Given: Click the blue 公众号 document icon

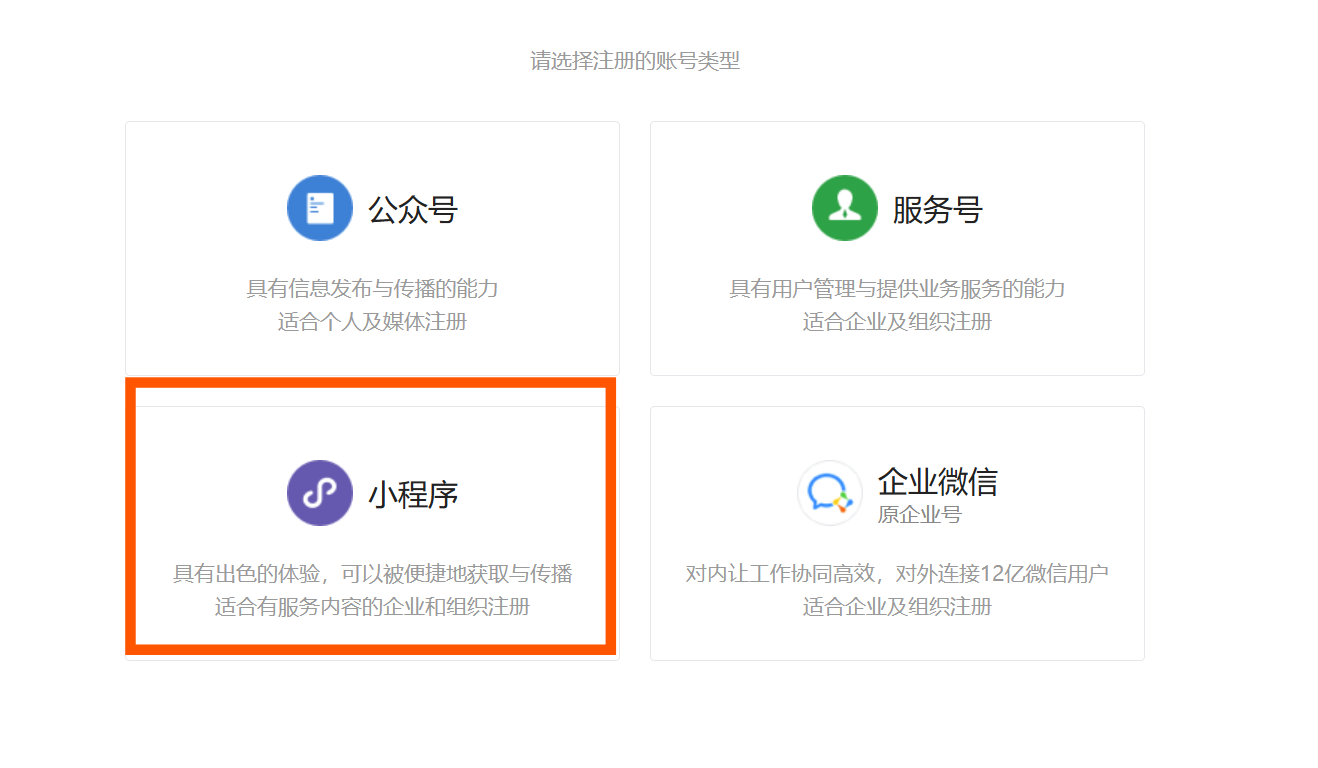Looking at the screenshot, I should point(320,208).
